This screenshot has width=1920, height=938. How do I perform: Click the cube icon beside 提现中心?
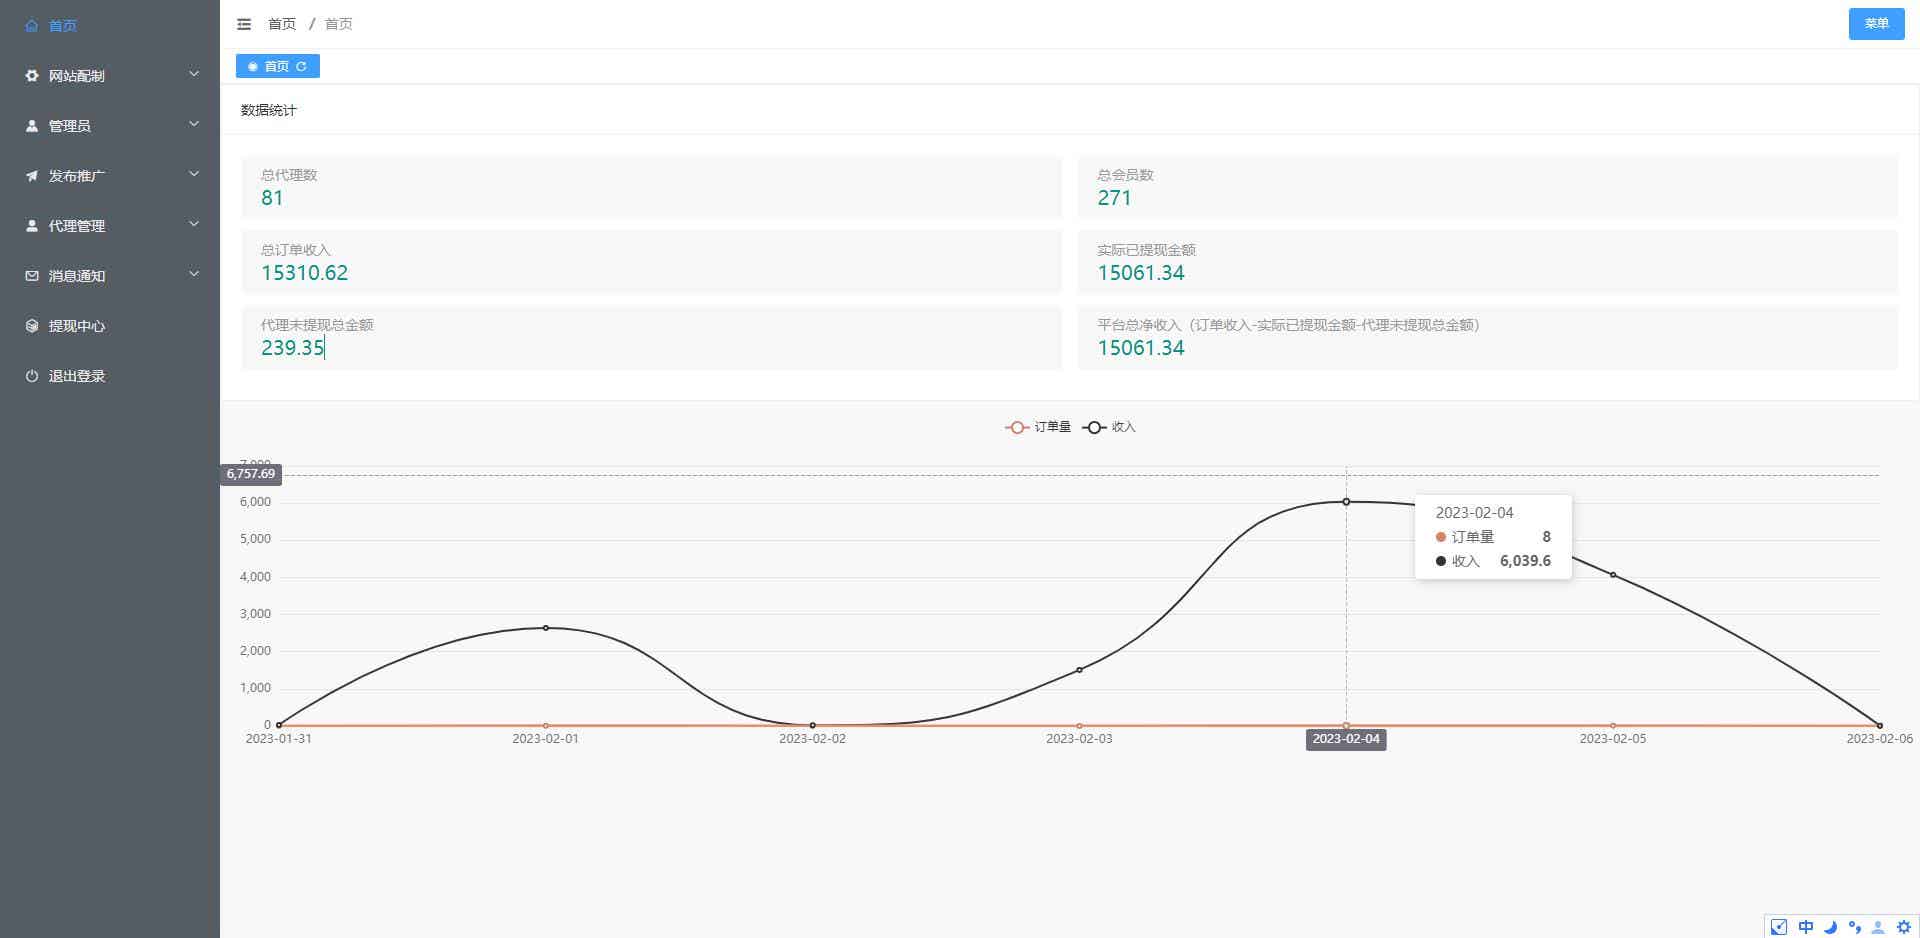point(32,326)
